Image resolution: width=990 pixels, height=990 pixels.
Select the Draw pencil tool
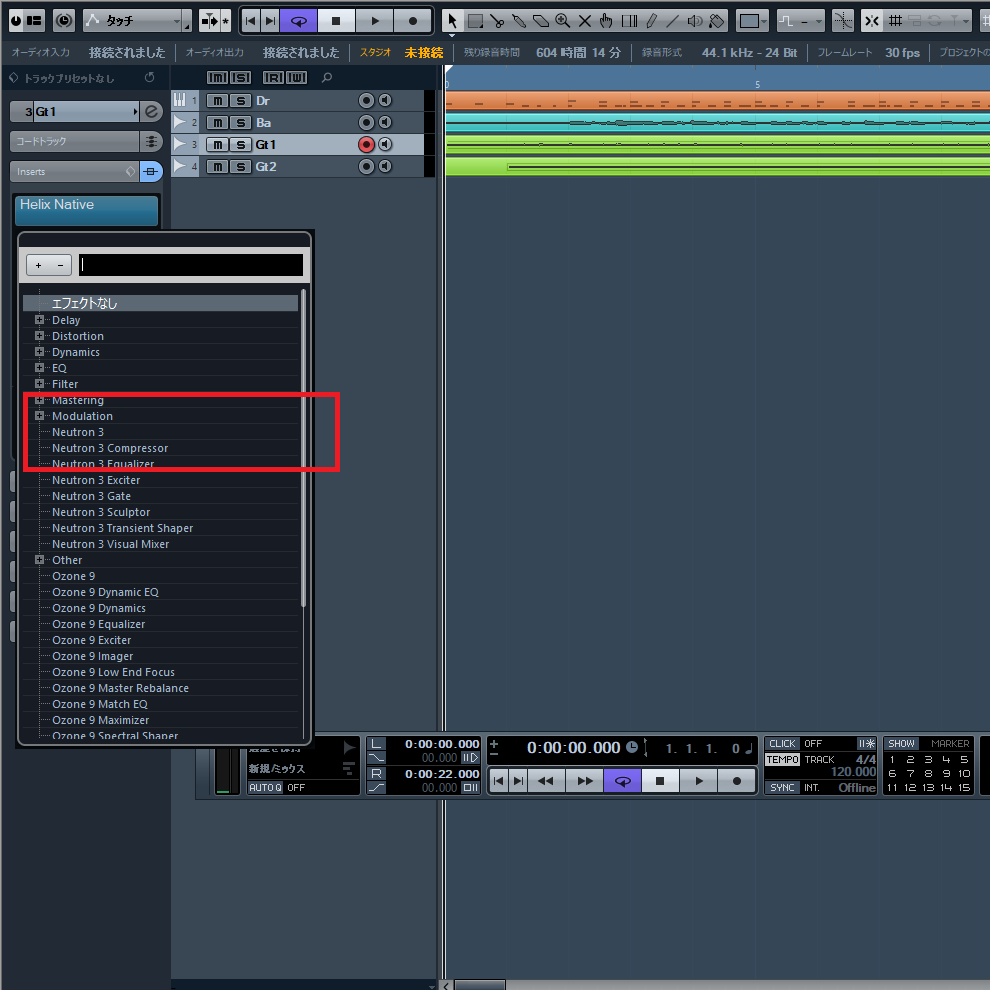click(x=651, y=21)
